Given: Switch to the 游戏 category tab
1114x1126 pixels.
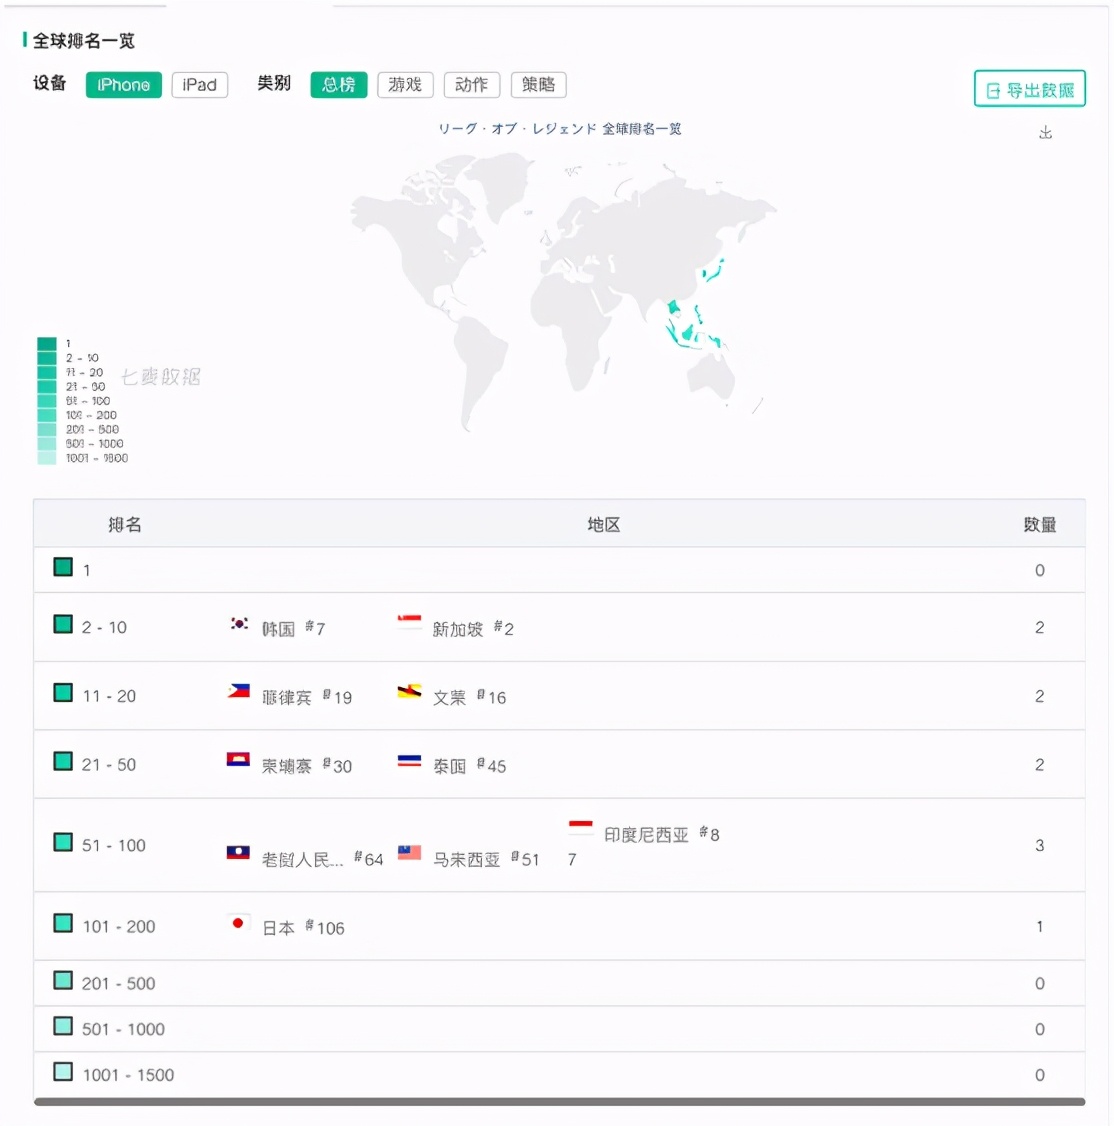Looking at the screenshot, I should 405,85.
